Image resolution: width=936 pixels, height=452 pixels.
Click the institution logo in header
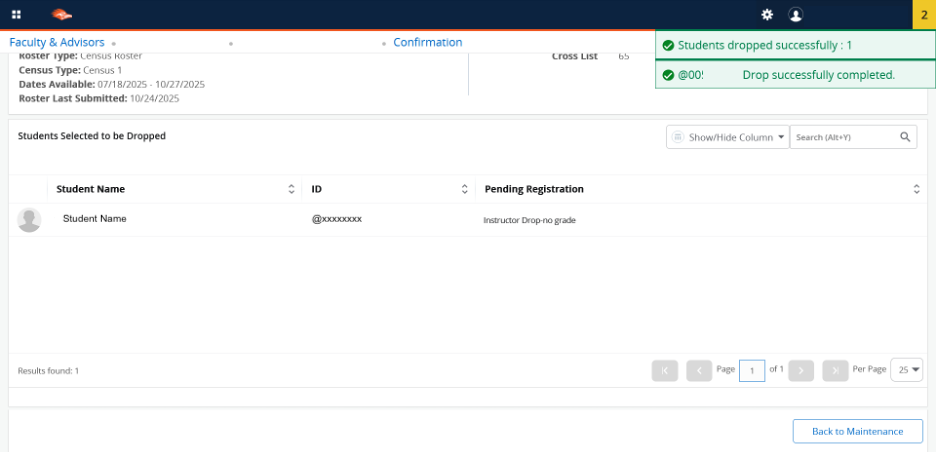(x=62, y=15)
